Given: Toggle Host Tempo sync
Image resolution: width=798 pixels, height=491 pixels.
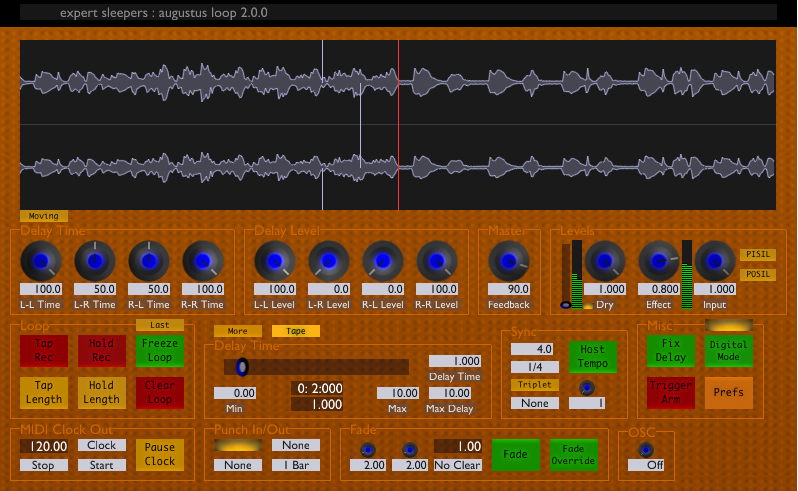Looking at the screenshot, I should click(x=592, y=356).
